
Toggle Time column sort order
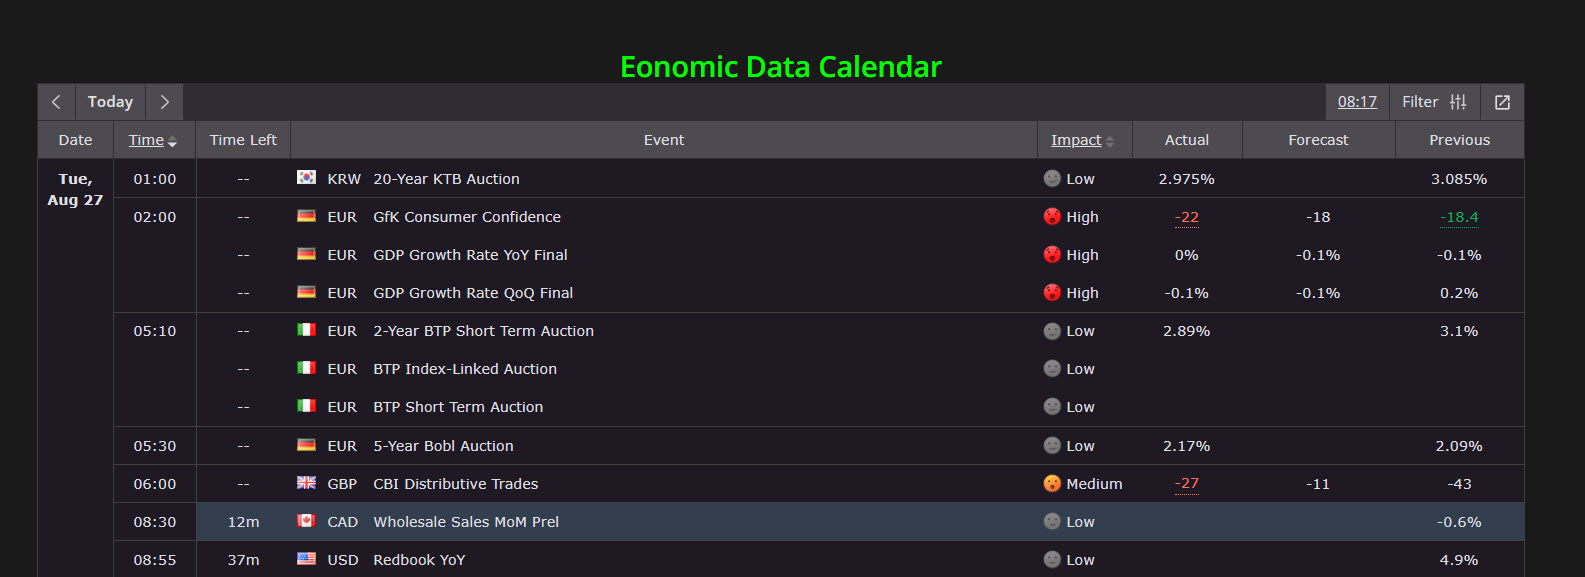pyautogui.click(x=145, y=139)
